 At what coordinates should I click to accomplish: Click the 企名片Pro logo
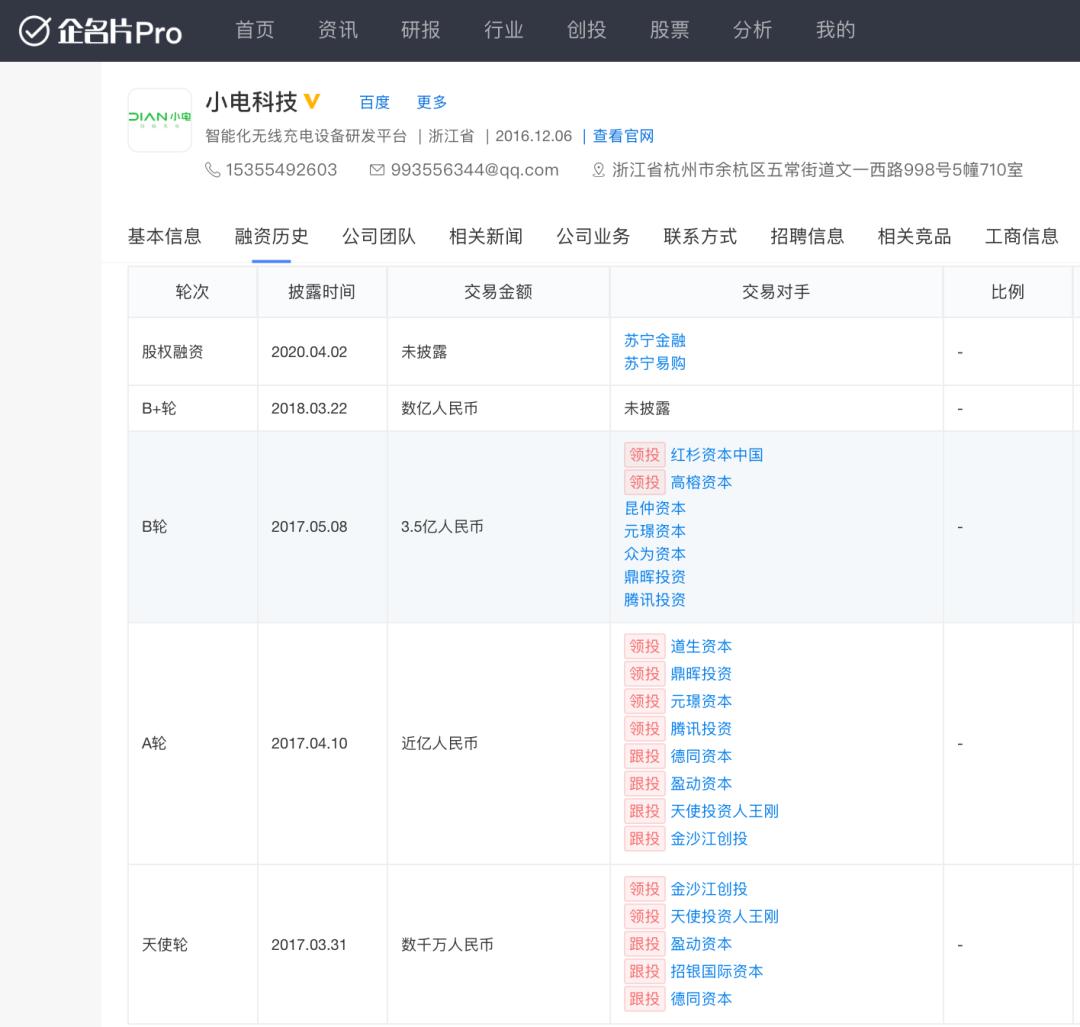coord(101,31)
